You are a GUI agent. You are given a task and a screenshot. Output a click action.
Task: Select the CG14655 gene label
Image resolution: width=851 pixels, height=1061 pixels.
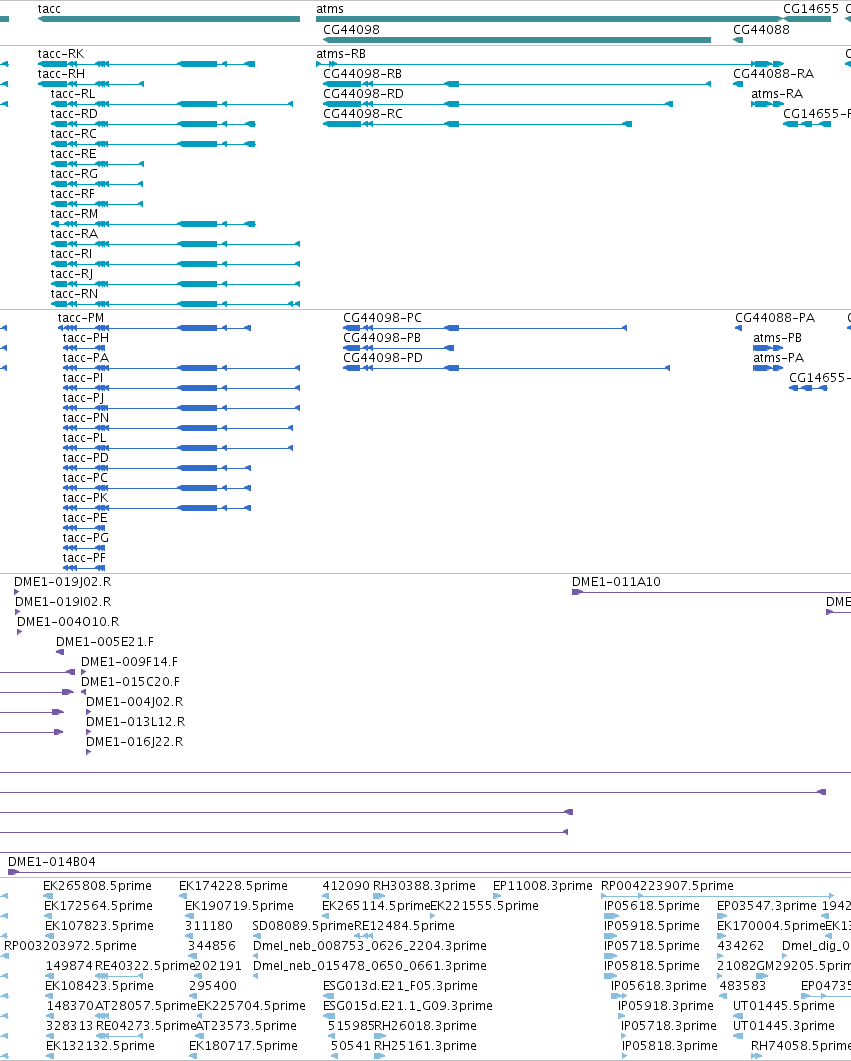pos(810,9)
